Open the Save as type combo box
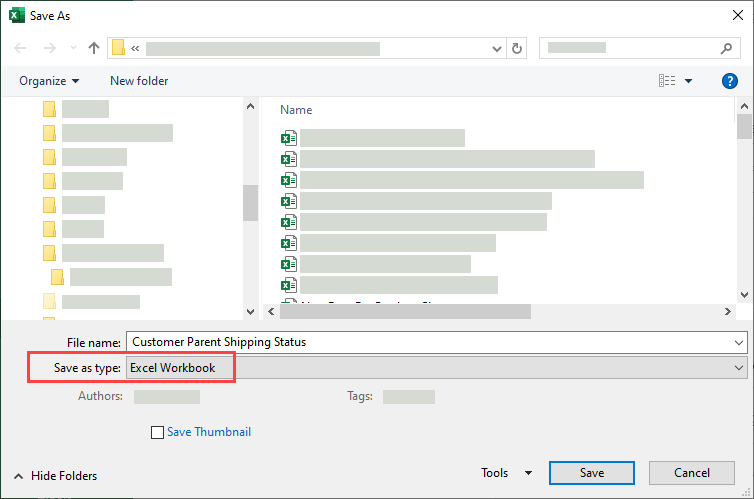The image size is (754, 499). click(x=437, y=368)
